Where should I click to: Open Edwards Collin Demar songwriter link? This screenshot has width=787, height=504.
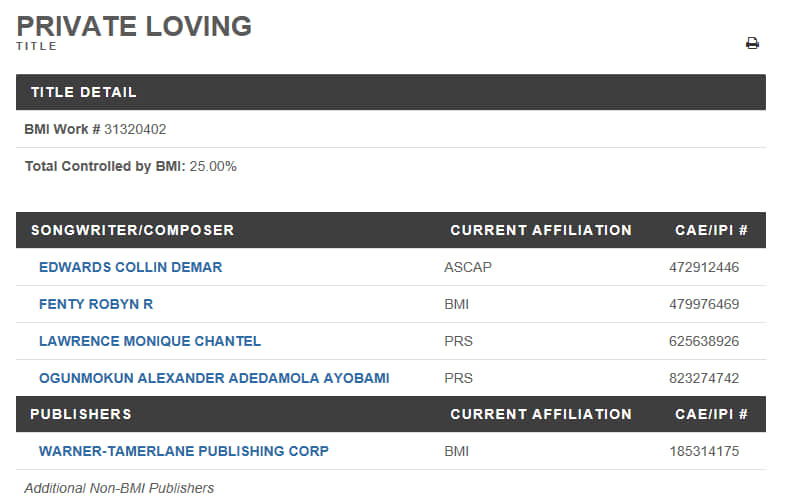[130, 267]
